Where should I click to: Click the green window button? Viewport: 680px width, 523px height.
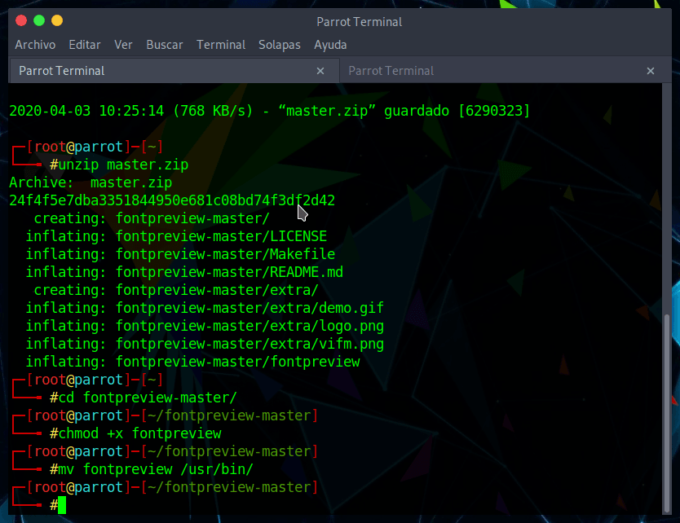39,20
